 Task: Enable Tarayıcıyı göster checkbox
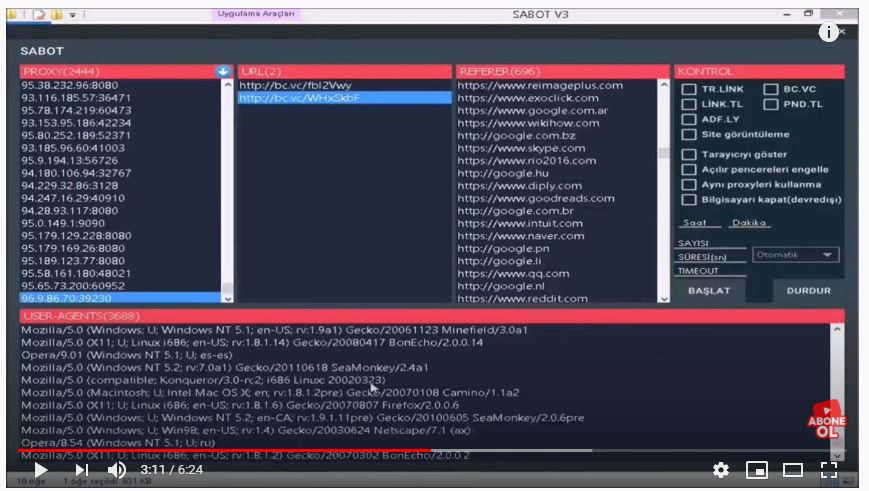click(689, 155)
